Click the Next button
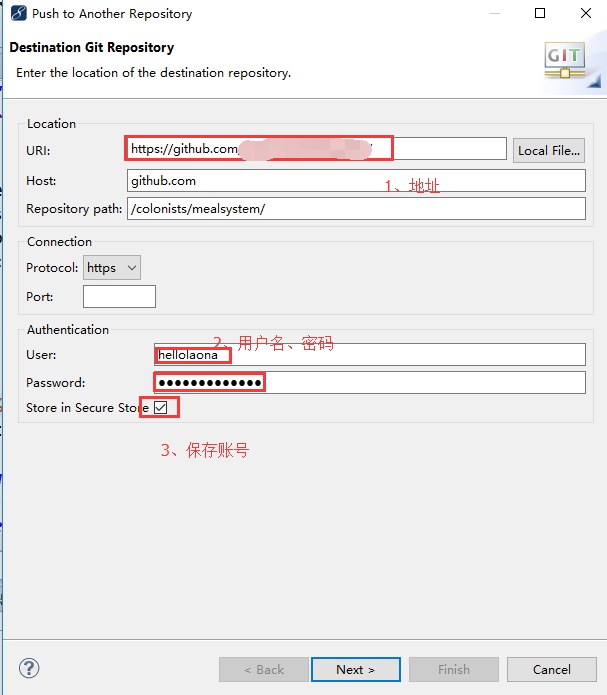The width and height of the screenshot is (607, 695). pyautogui.click(x=356, y=669)
